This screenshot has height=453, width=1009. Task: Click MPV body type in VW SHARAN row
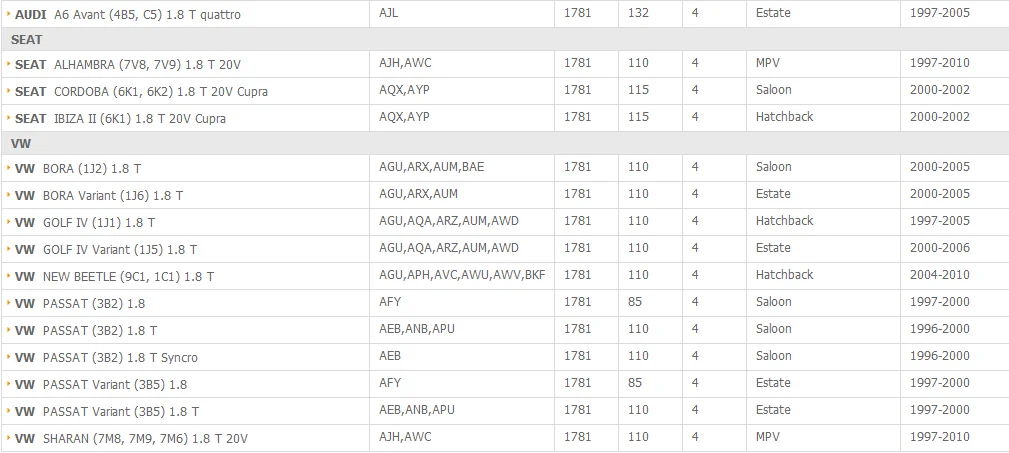click(768, 438)
